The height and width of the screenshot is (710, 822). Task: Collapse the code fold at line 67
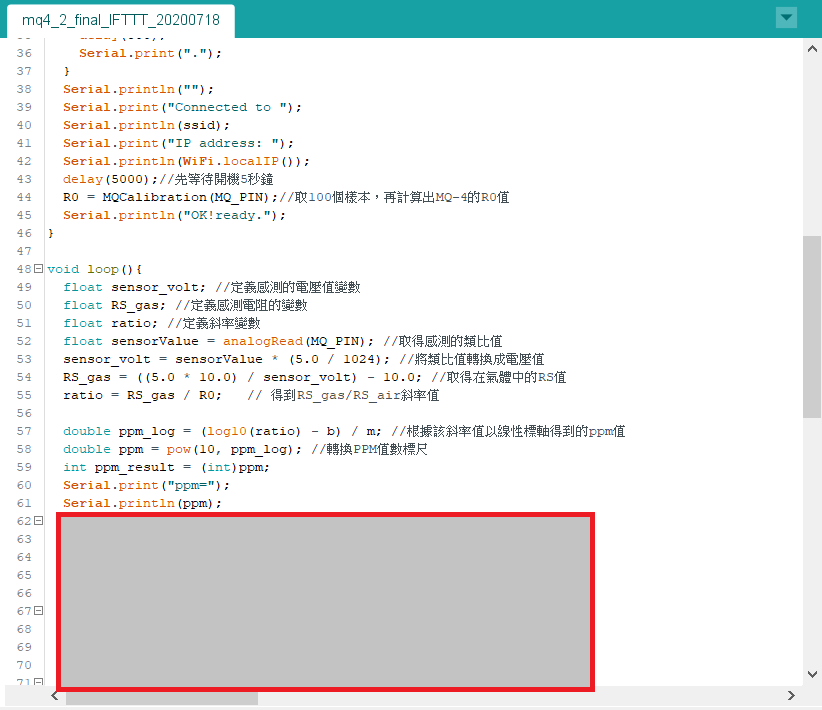(38, 610)
